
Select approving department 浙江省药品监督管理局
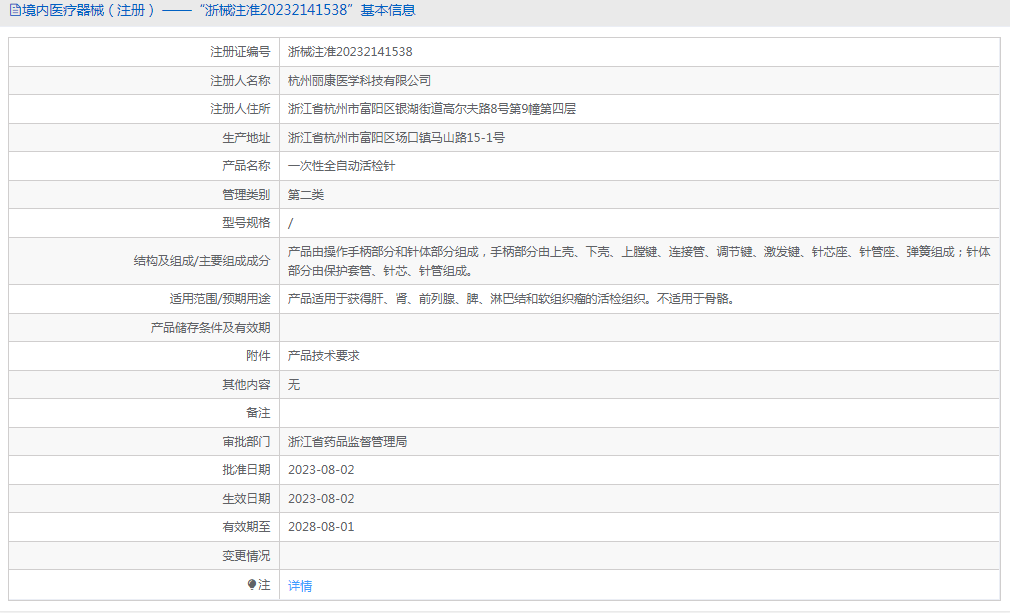click(x=347, y=442)
